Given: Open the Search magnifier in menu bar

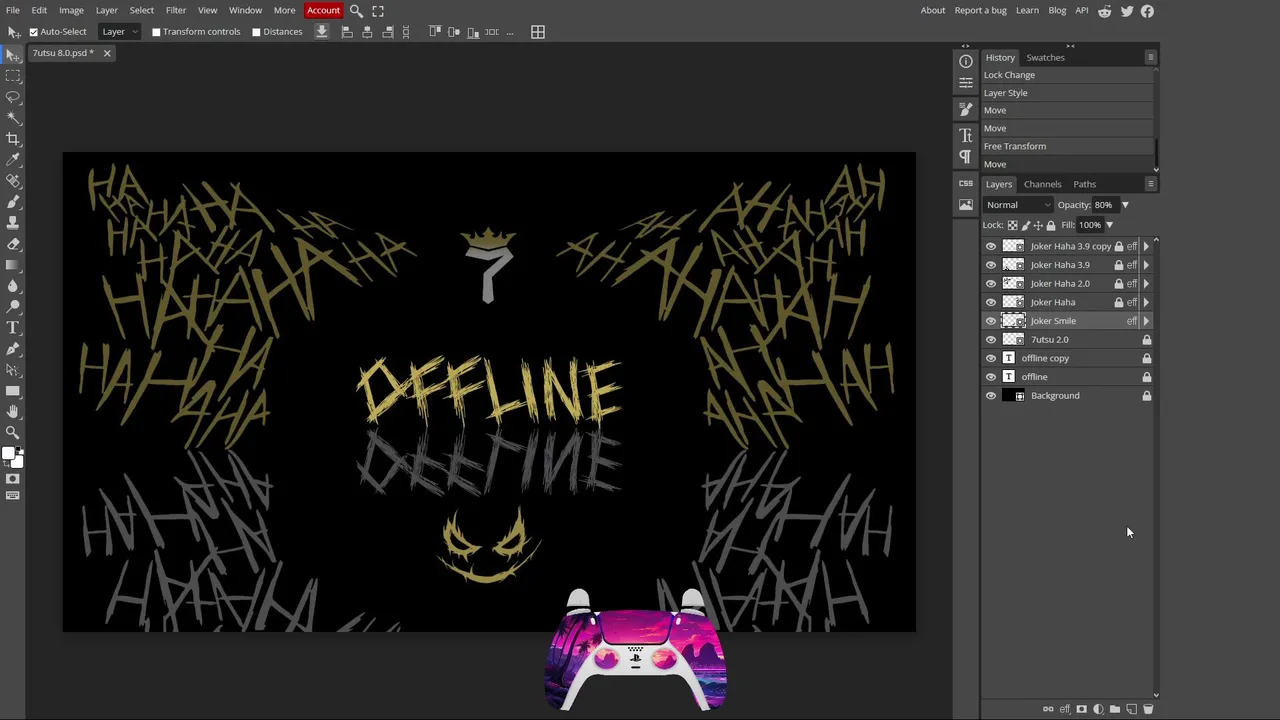Looking at the screenshot, I should (x=356, y=10).
